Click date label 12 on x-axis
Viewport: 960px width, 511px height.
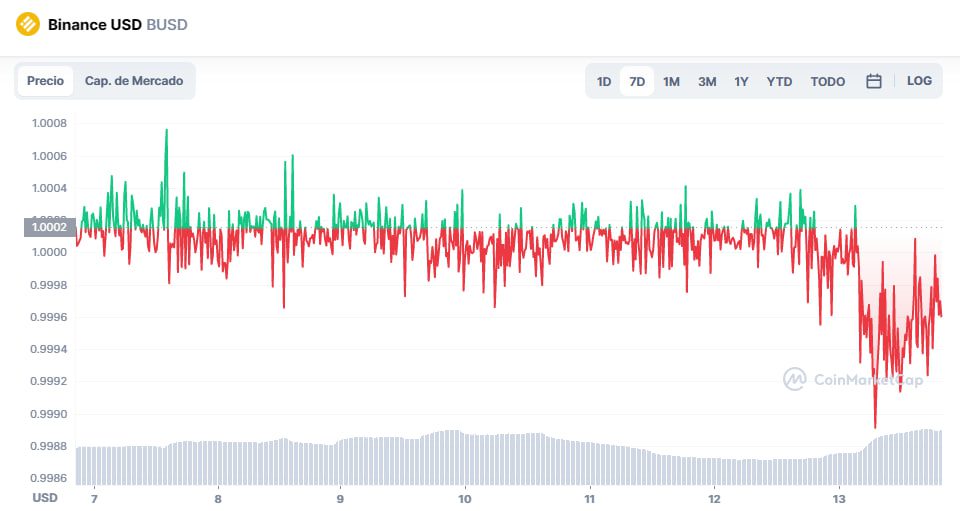[x=714, y=499]
